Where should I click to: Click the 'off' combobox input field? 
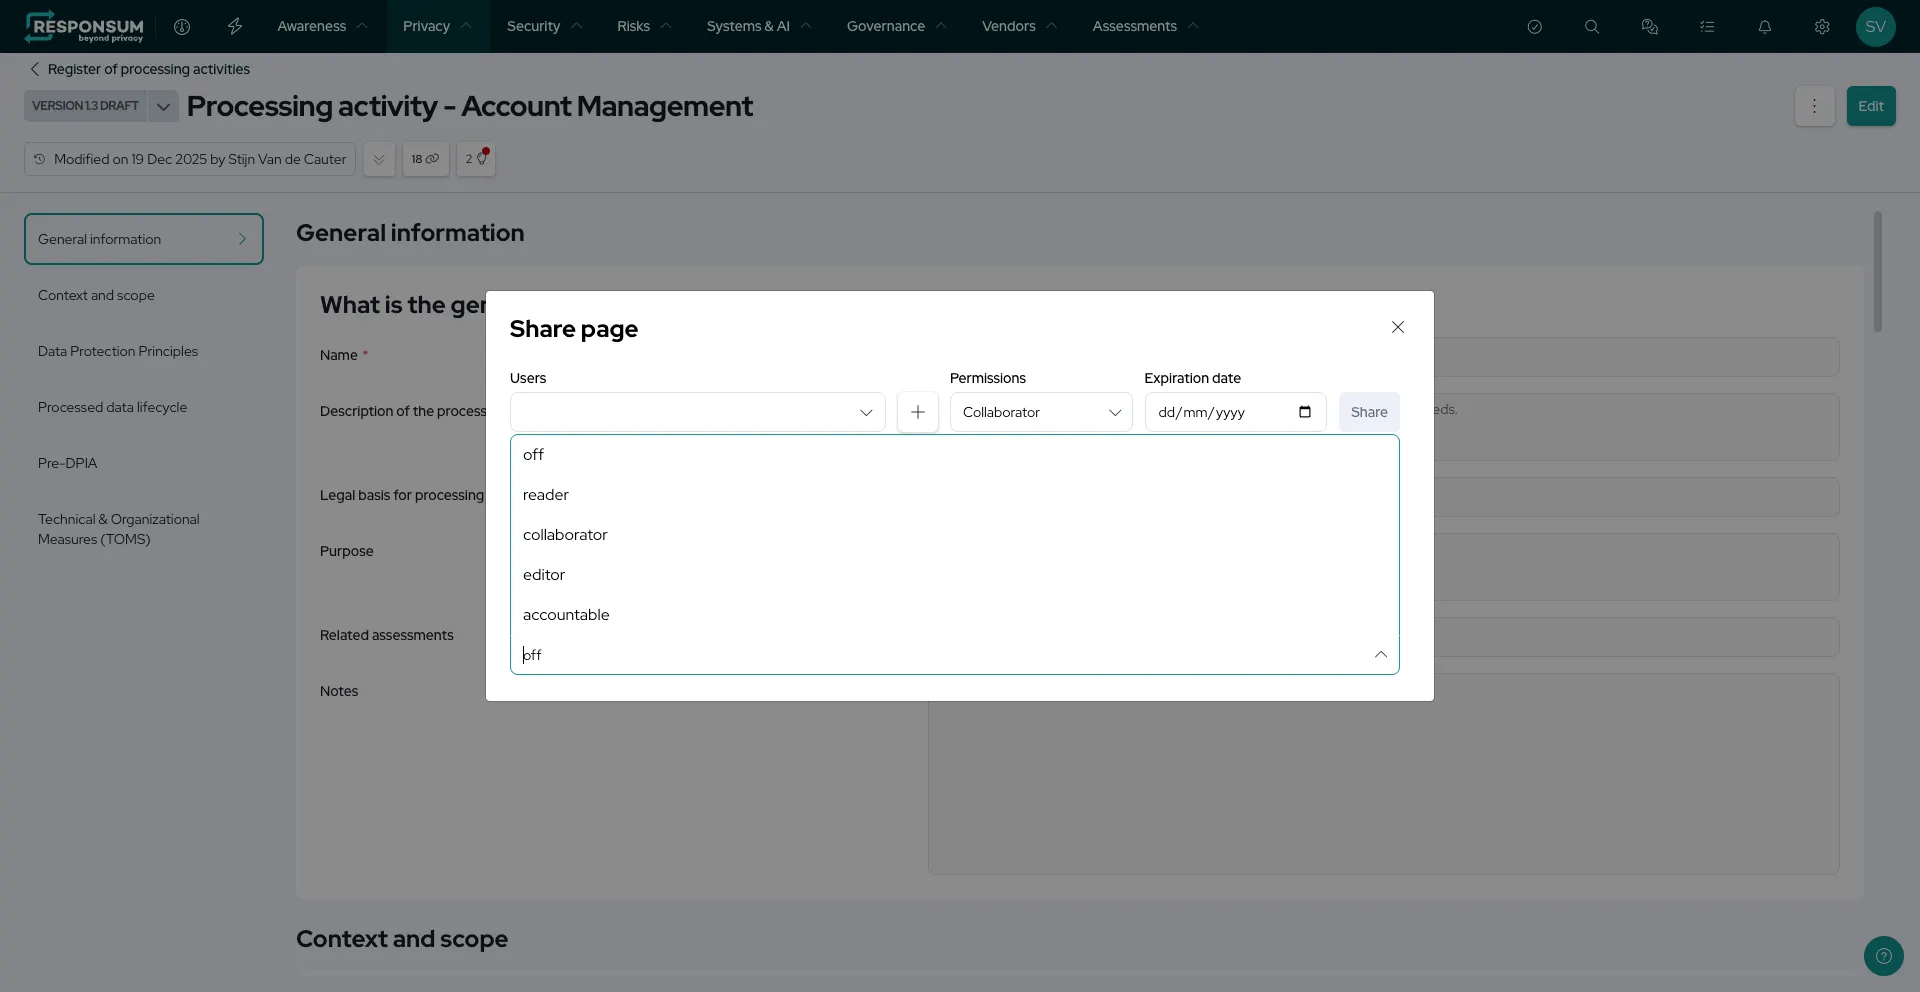click(x=940, y=655)
